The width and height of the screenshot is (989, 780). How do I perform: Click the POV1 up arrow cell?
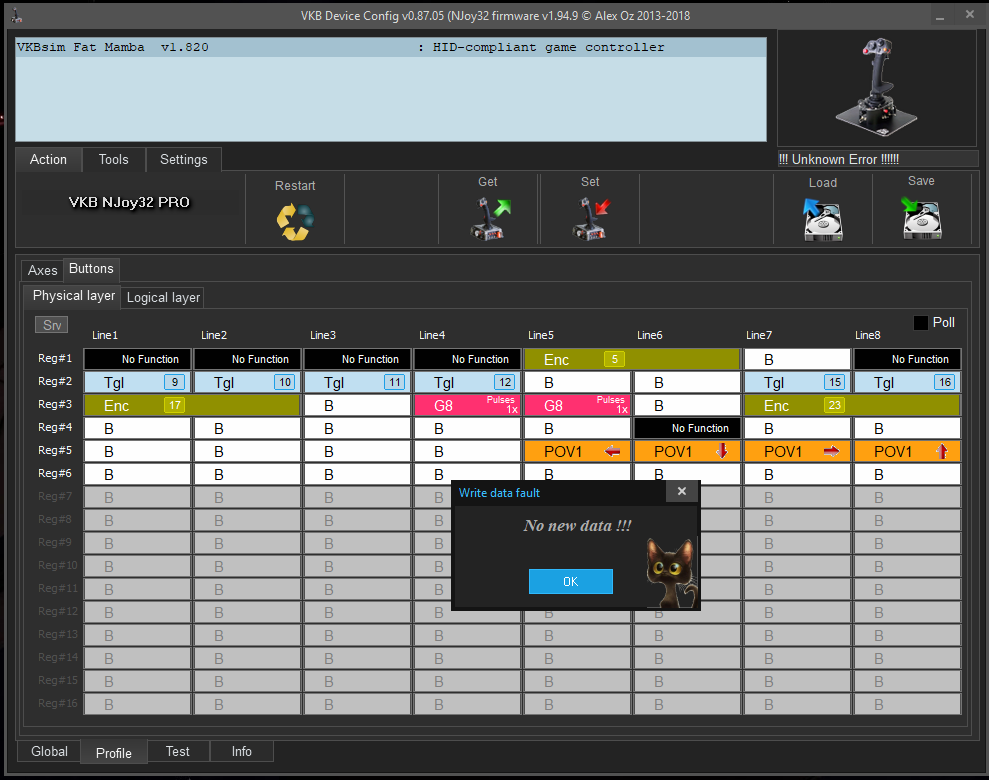pos(907,451)
